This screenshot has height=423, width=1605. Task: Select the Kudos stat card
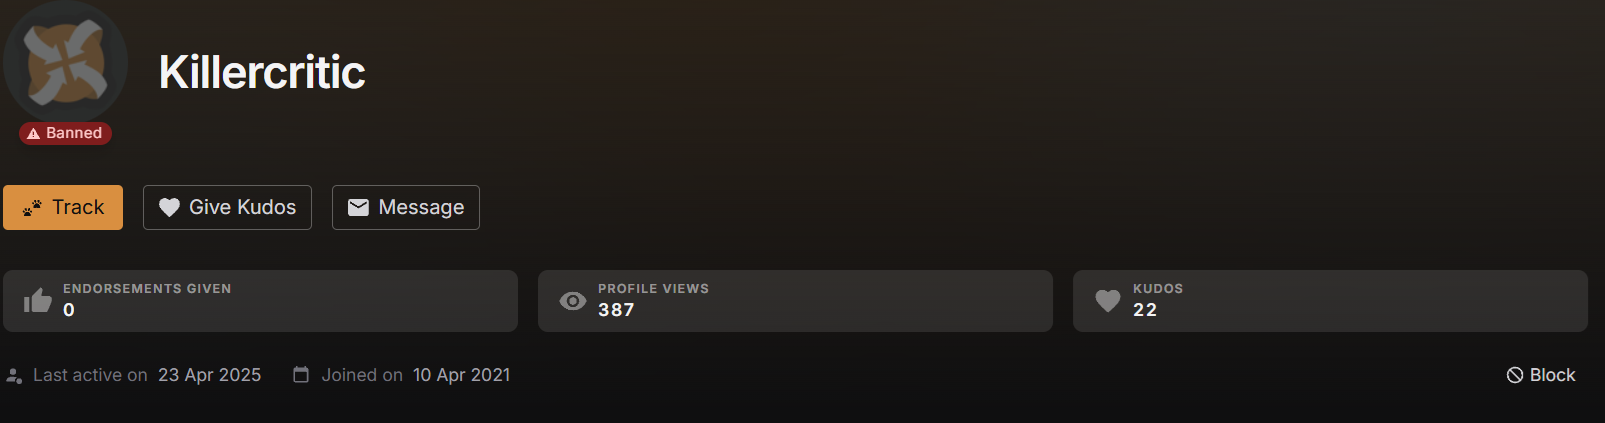tap(1330, 301)
